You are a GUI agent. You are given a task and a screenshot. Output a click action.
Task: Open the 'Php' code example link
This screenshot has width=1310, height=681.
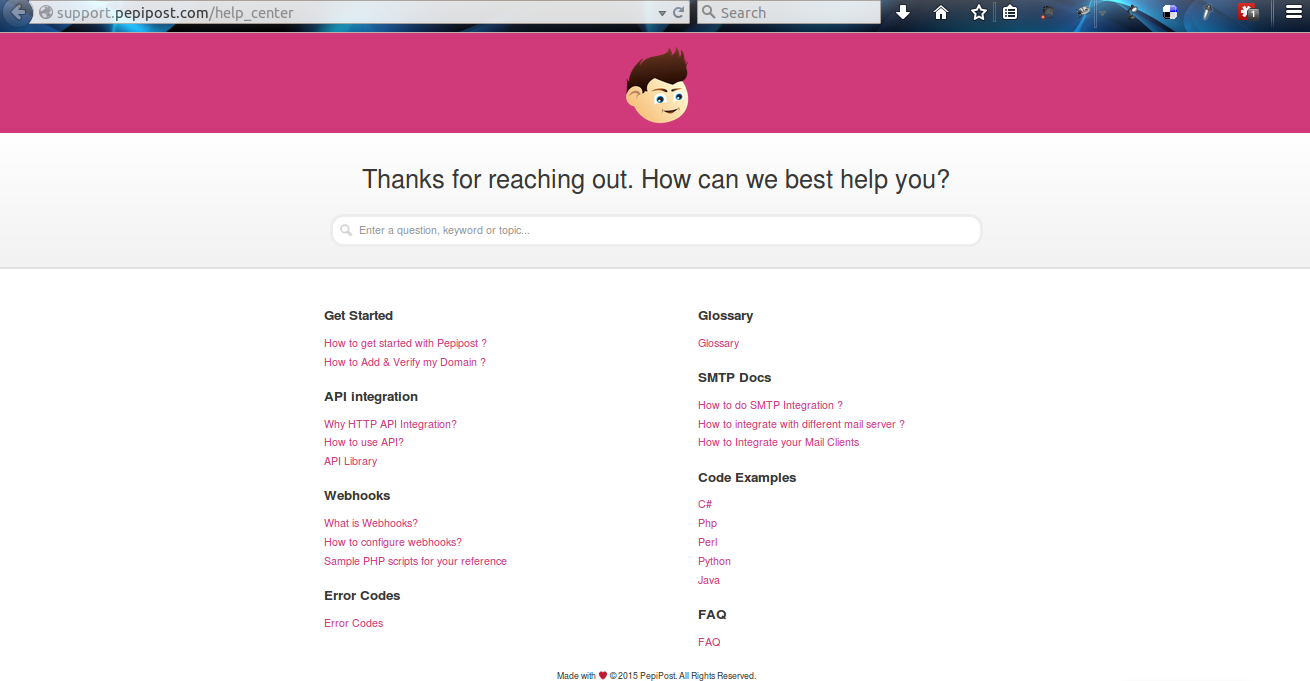click(707, 523)
